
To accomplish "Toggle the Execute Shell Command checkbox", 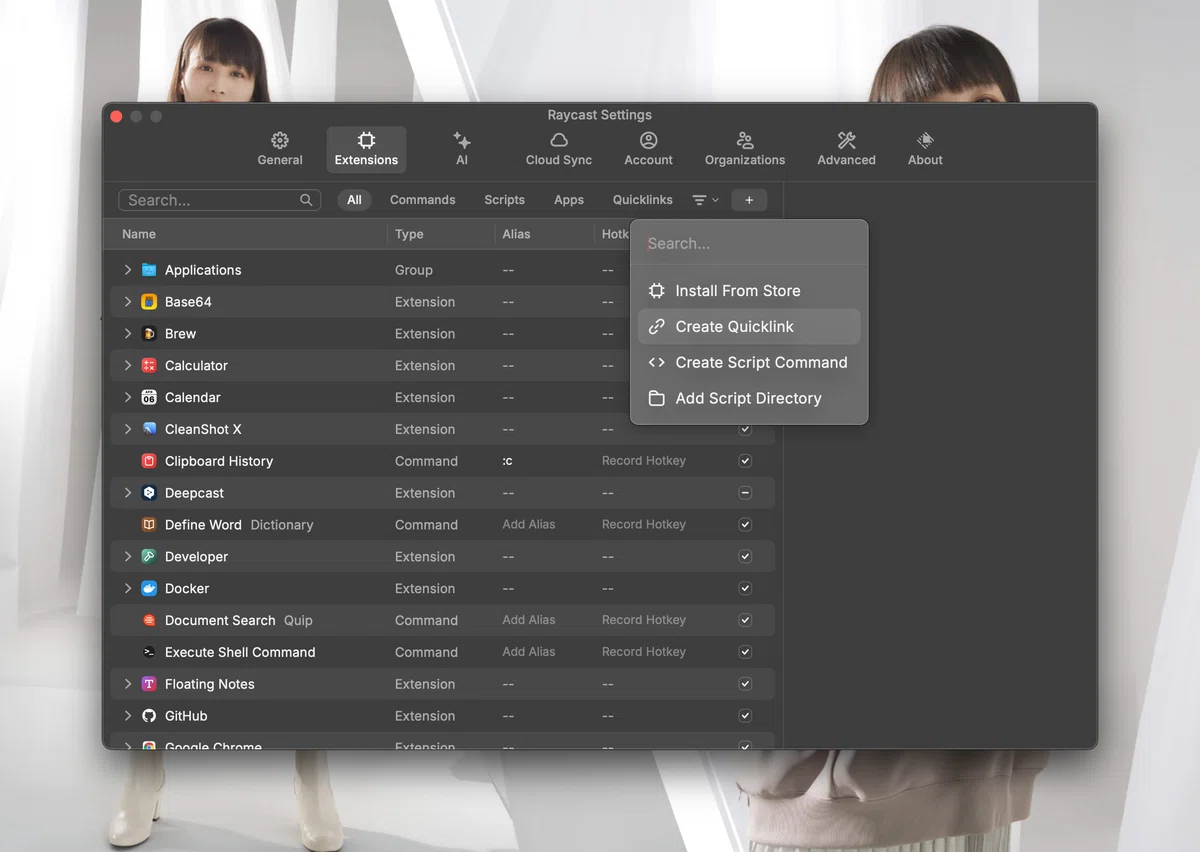I will (745, 652).
